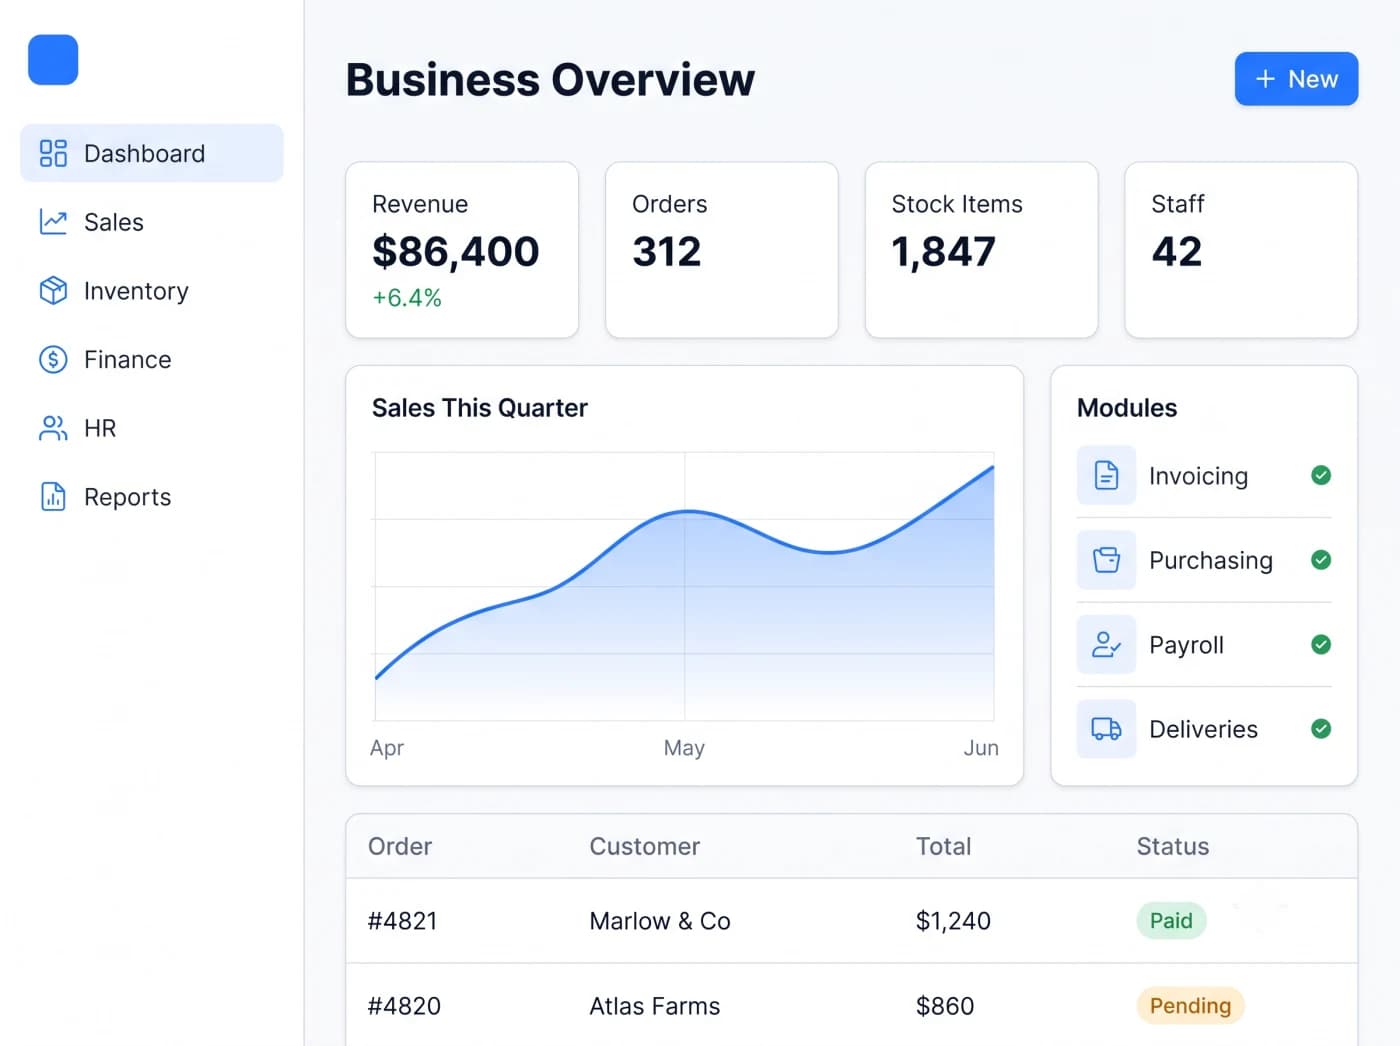The height and width of the screenshot is (1046, 1400).
Task: Click the Status column header
Action: click(1173, 846)
